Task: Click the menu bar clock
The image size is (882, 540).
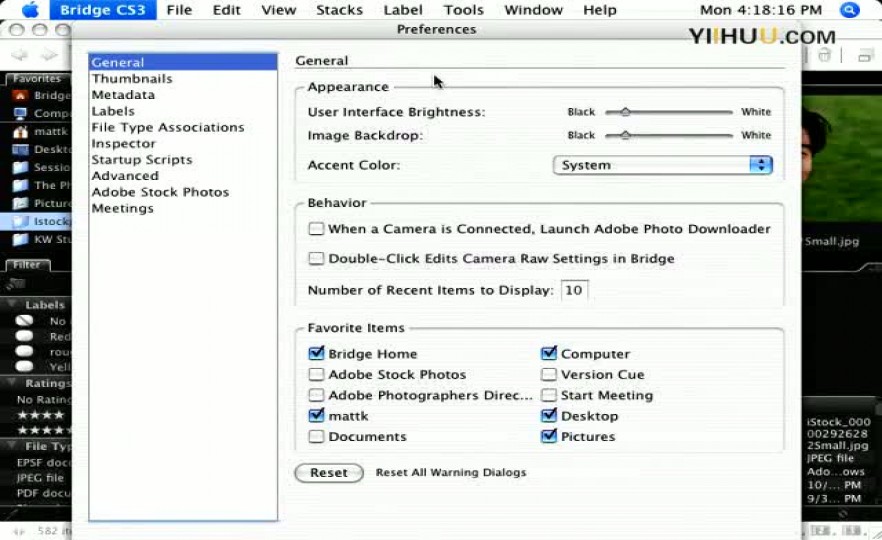Action: 760,10
